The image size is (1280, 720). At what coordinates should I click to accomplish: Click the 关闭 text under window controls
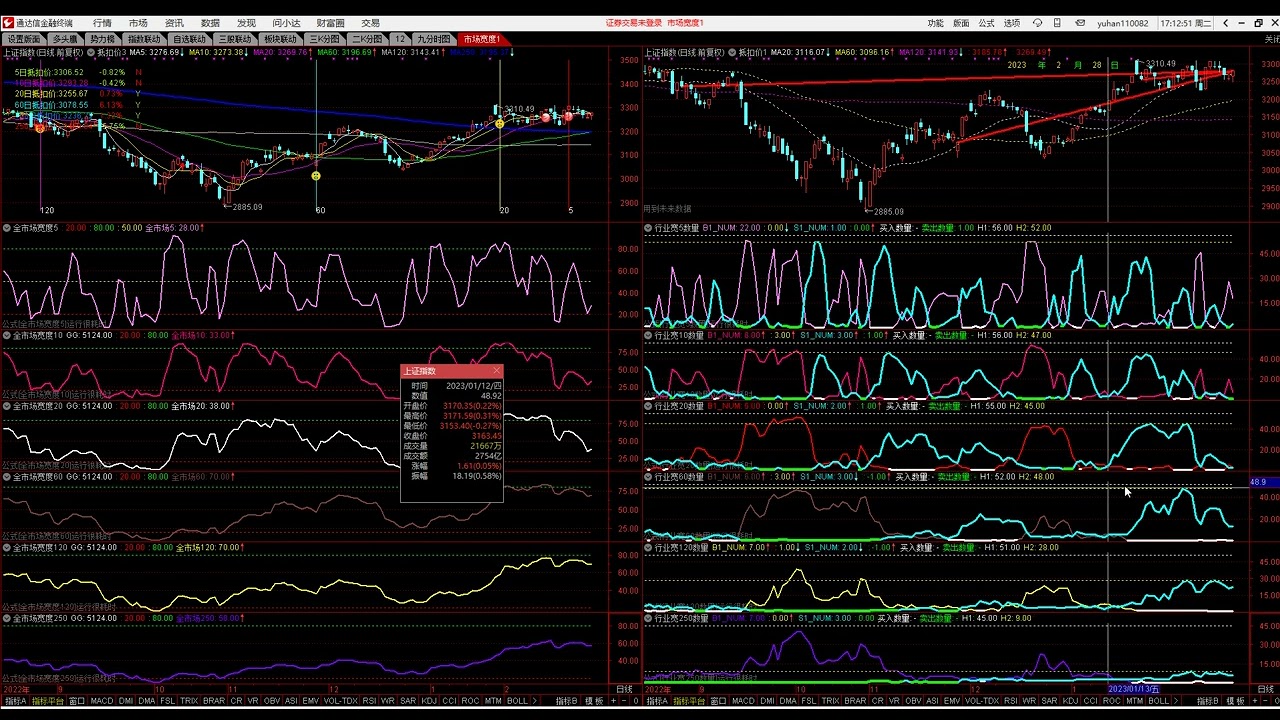click(1271, 39)
